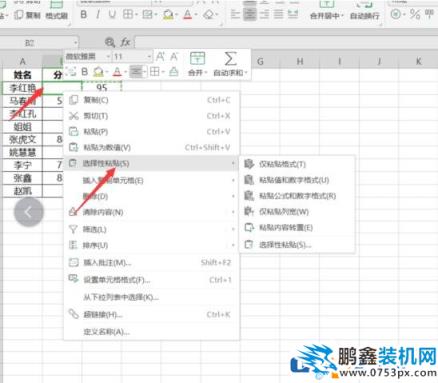Choose Pick From Dropdown List 从下拉列表中选择(K)
Screen dimensions: 438x383
pos(151,297)
